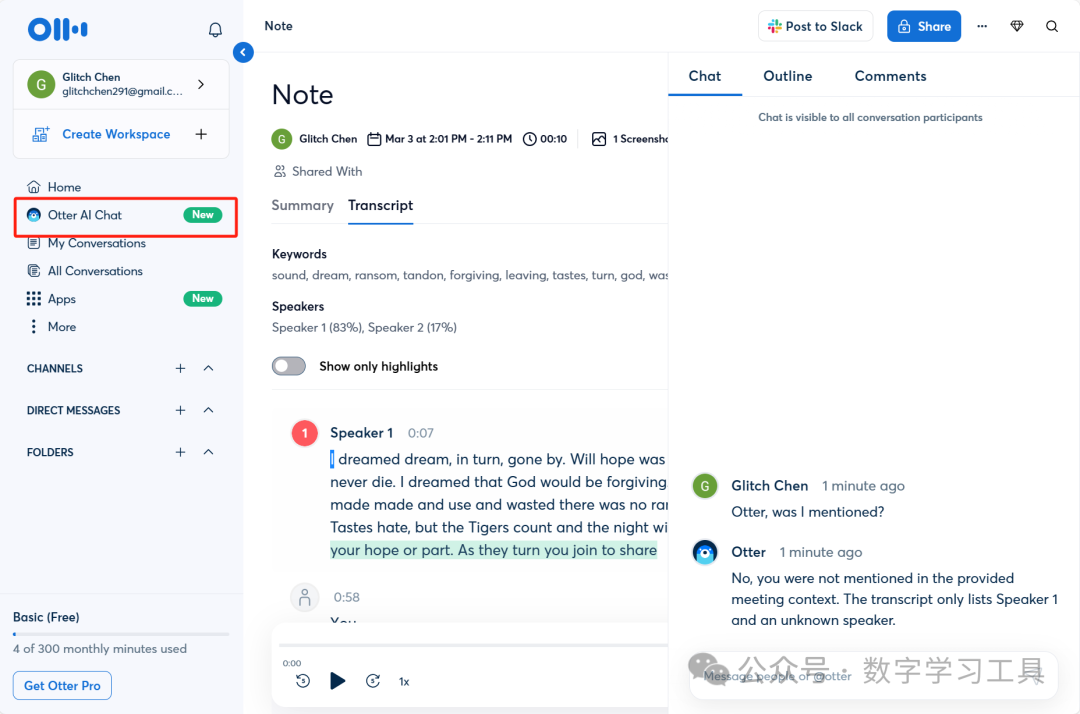Click the note author avatar
The width and height of the screenshot is (1080, 714).
click(x=281, y=139)
